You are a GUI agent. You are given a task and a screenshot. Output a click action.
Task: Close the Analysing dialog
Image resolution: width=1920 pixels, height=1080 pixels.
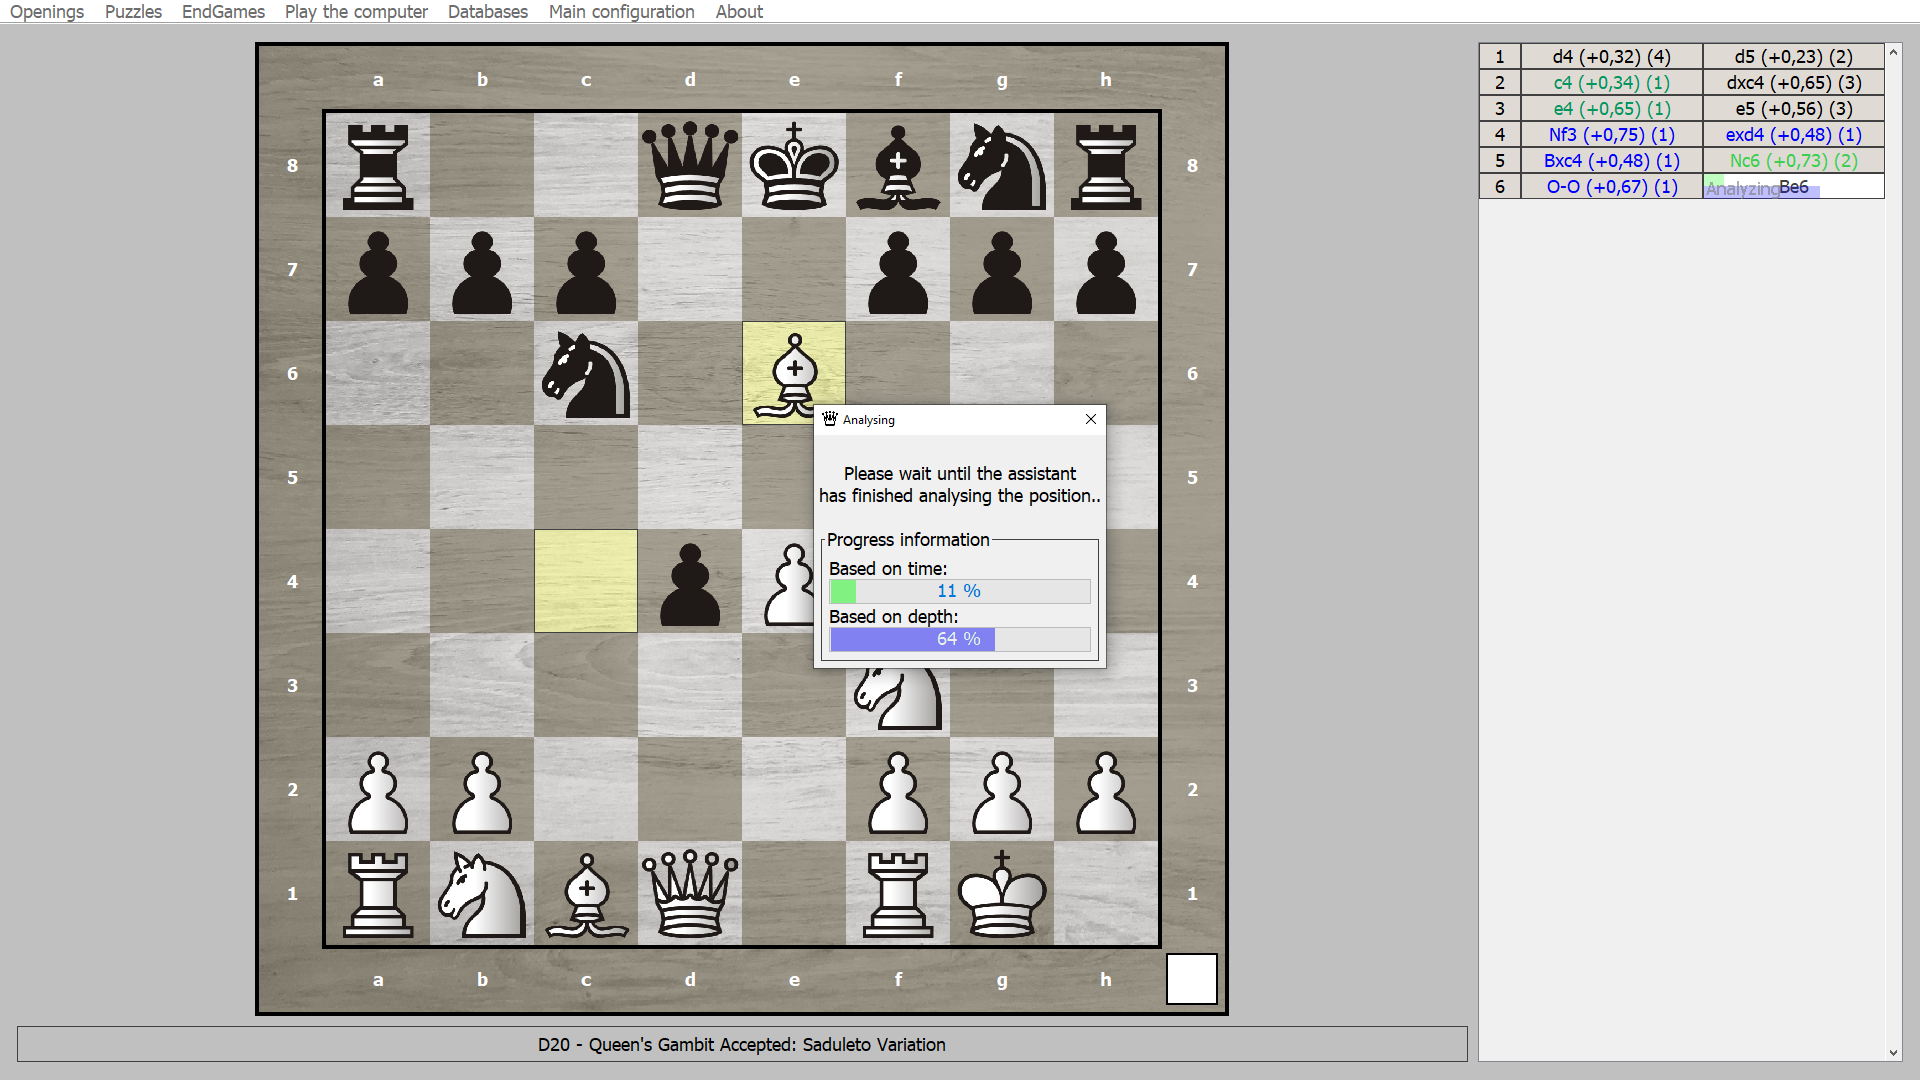coord(1090,419)
